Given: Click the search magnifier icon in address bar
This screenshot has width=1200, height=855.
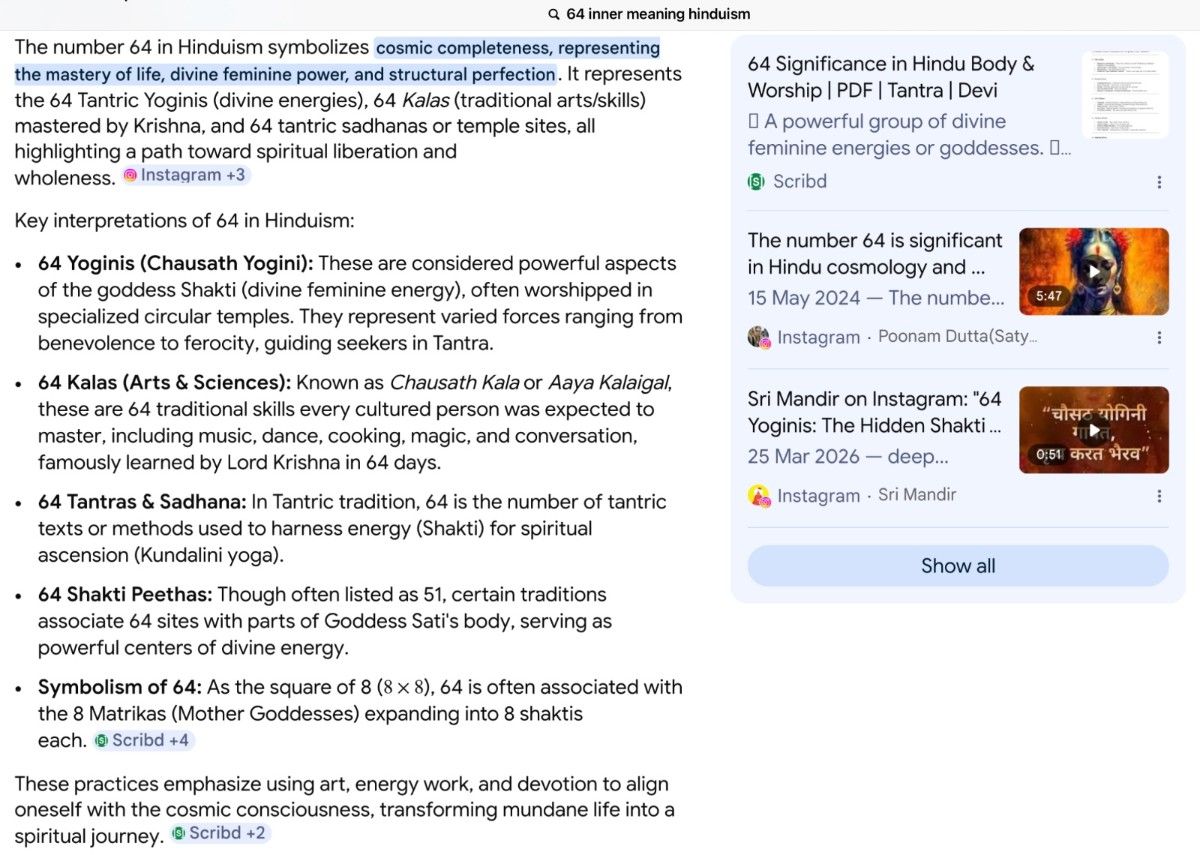Looking at the screenshot, I should (x=554, y=14).
